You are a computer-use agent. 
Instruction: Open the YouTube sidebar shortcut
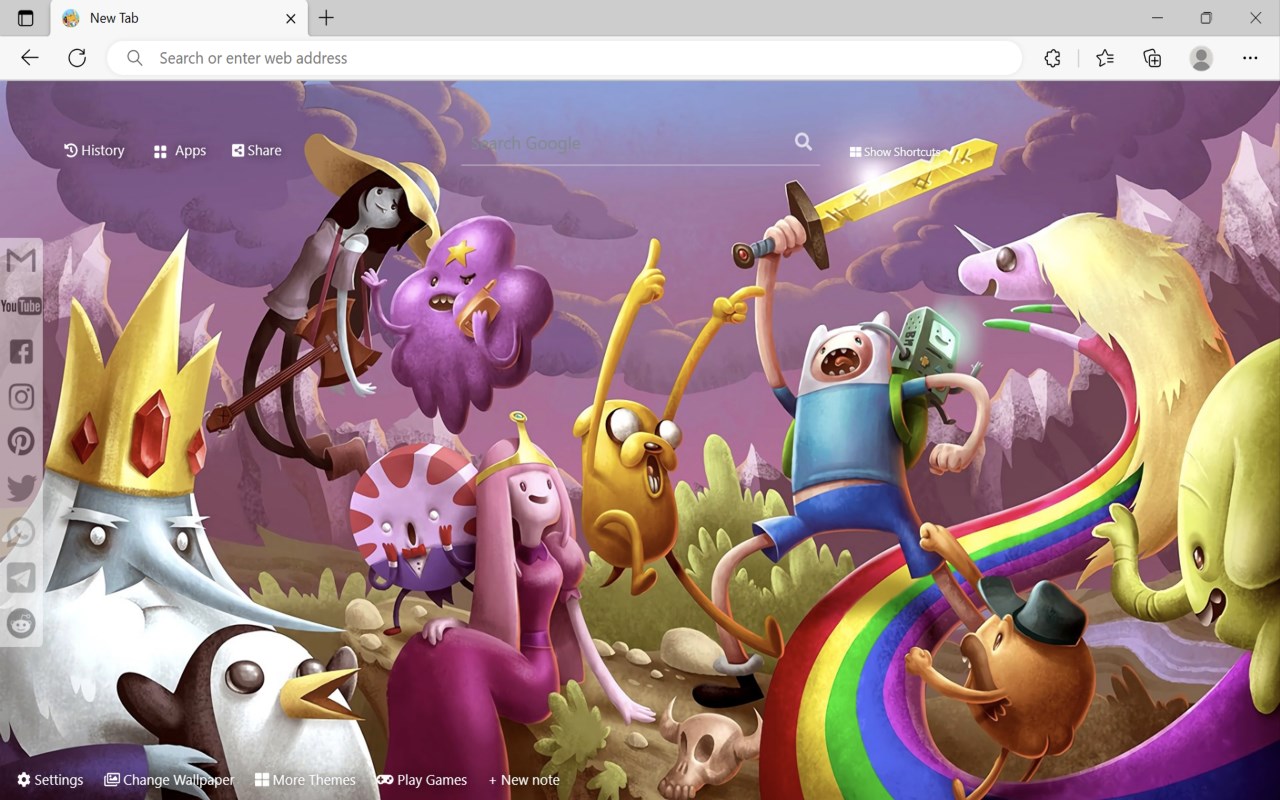click(21, 306)
